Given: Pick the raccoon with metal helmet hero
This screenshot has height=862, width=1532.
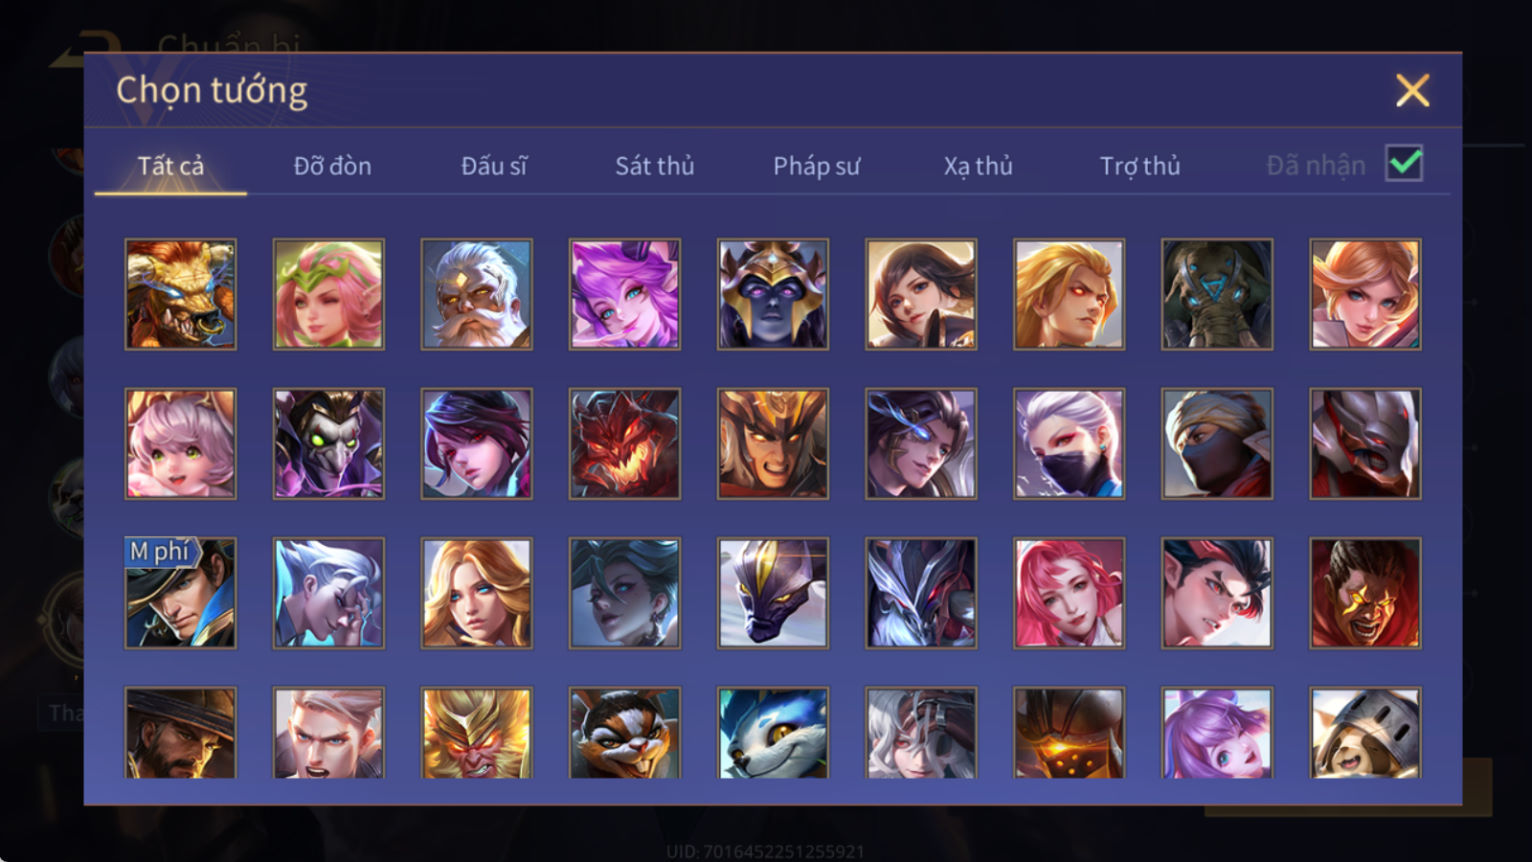Looking at the screenshot, I should point(1365,733).
